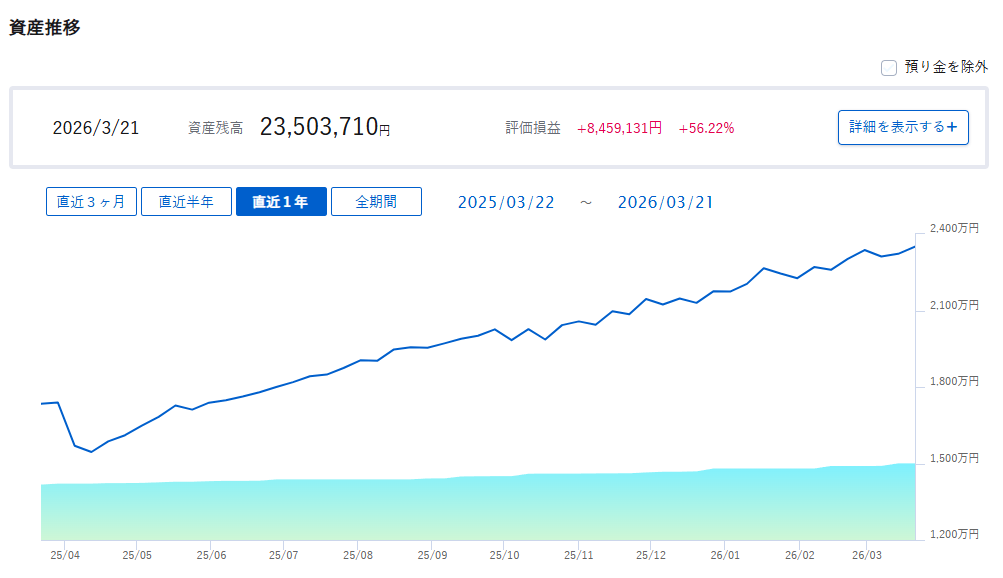The image size is (1003, 578).
Task: Click the start date 2025/03/22
Action: tap(506, 202)
